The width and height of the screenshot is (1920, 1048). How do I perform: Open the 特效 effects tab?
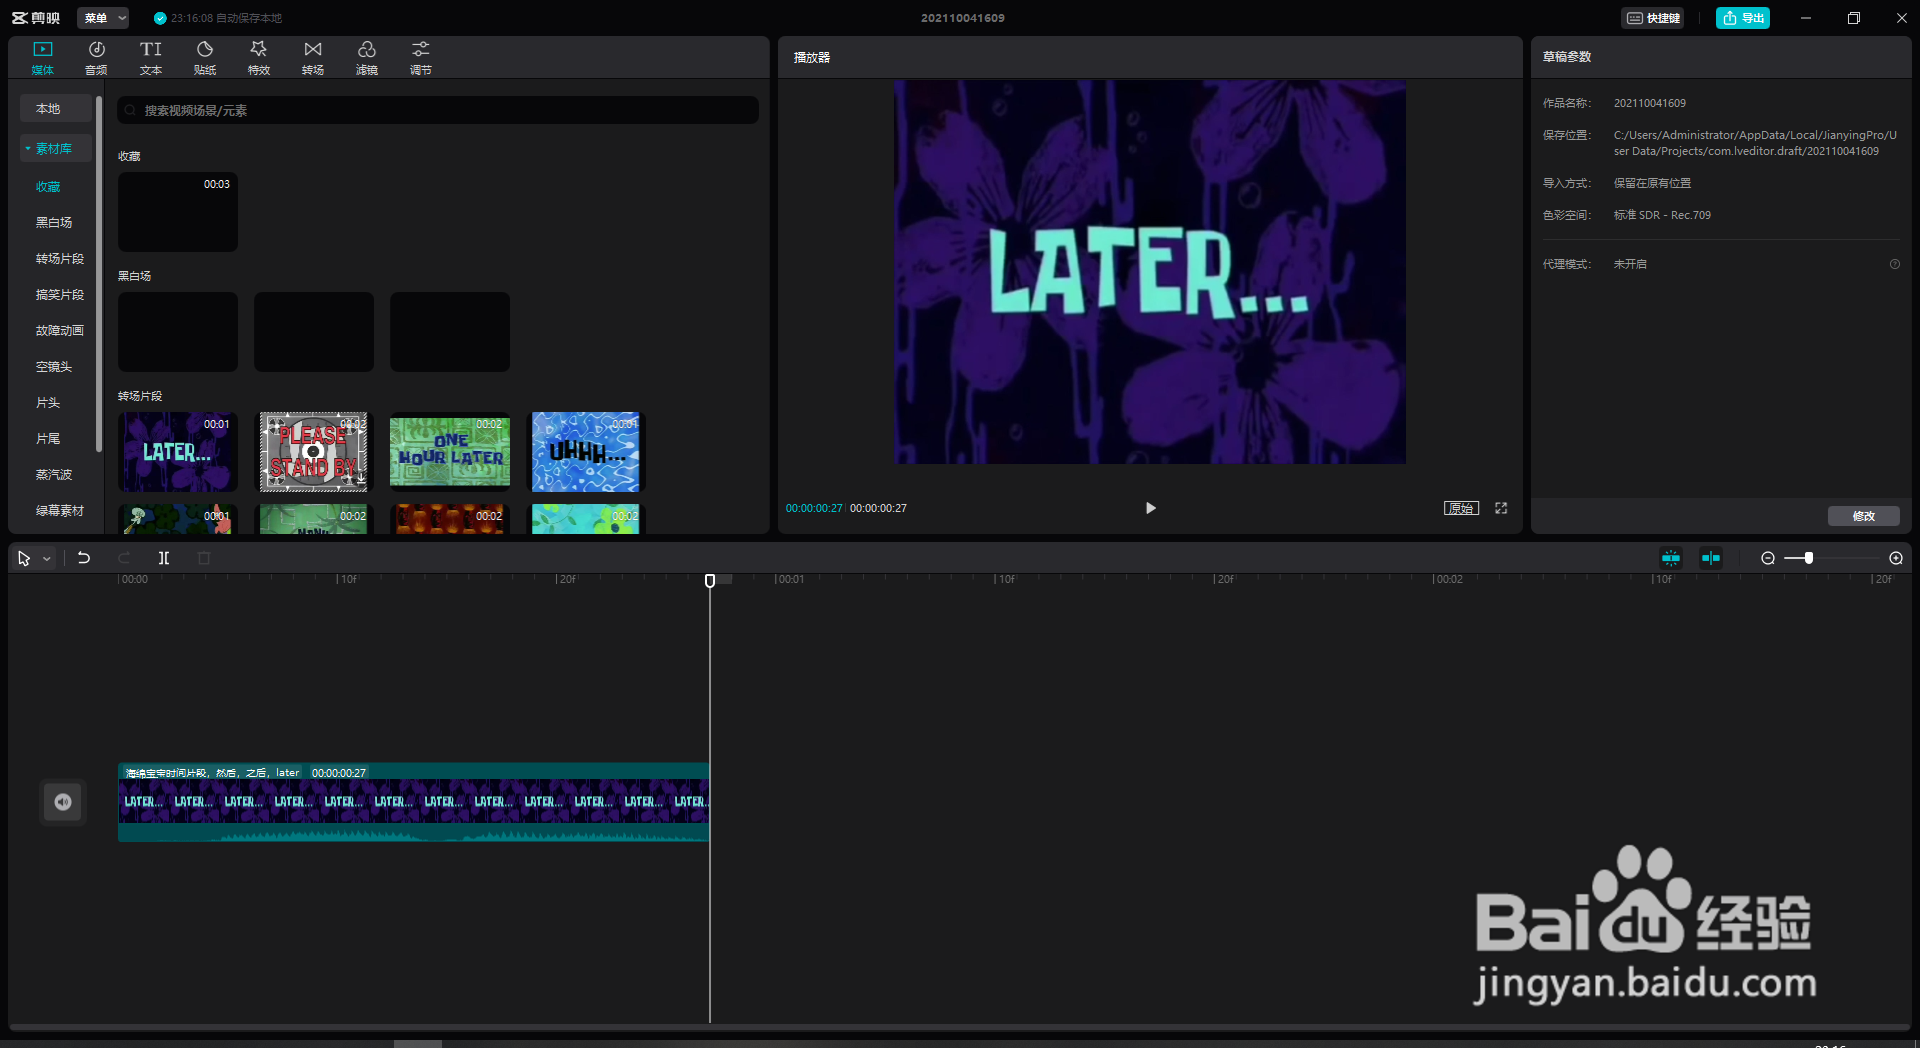pyautogui.click(x=259, y=58)
